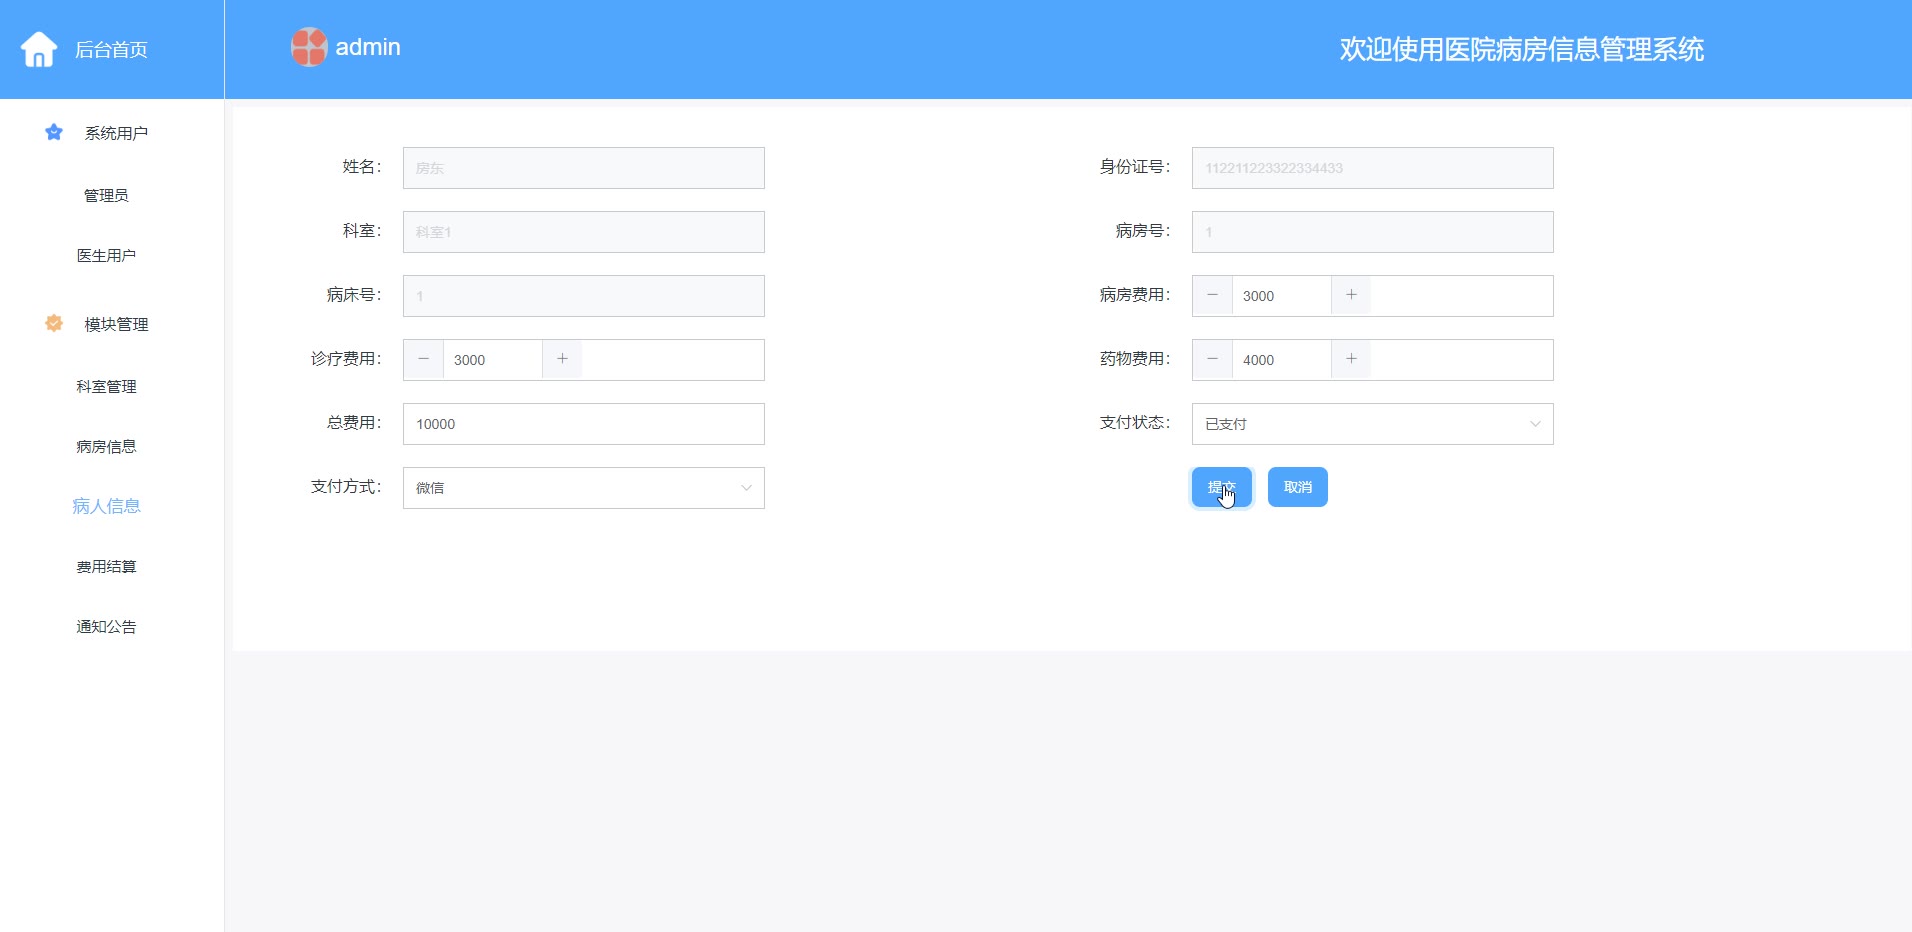Open 通知公告 in sidebar

(106, 626)
